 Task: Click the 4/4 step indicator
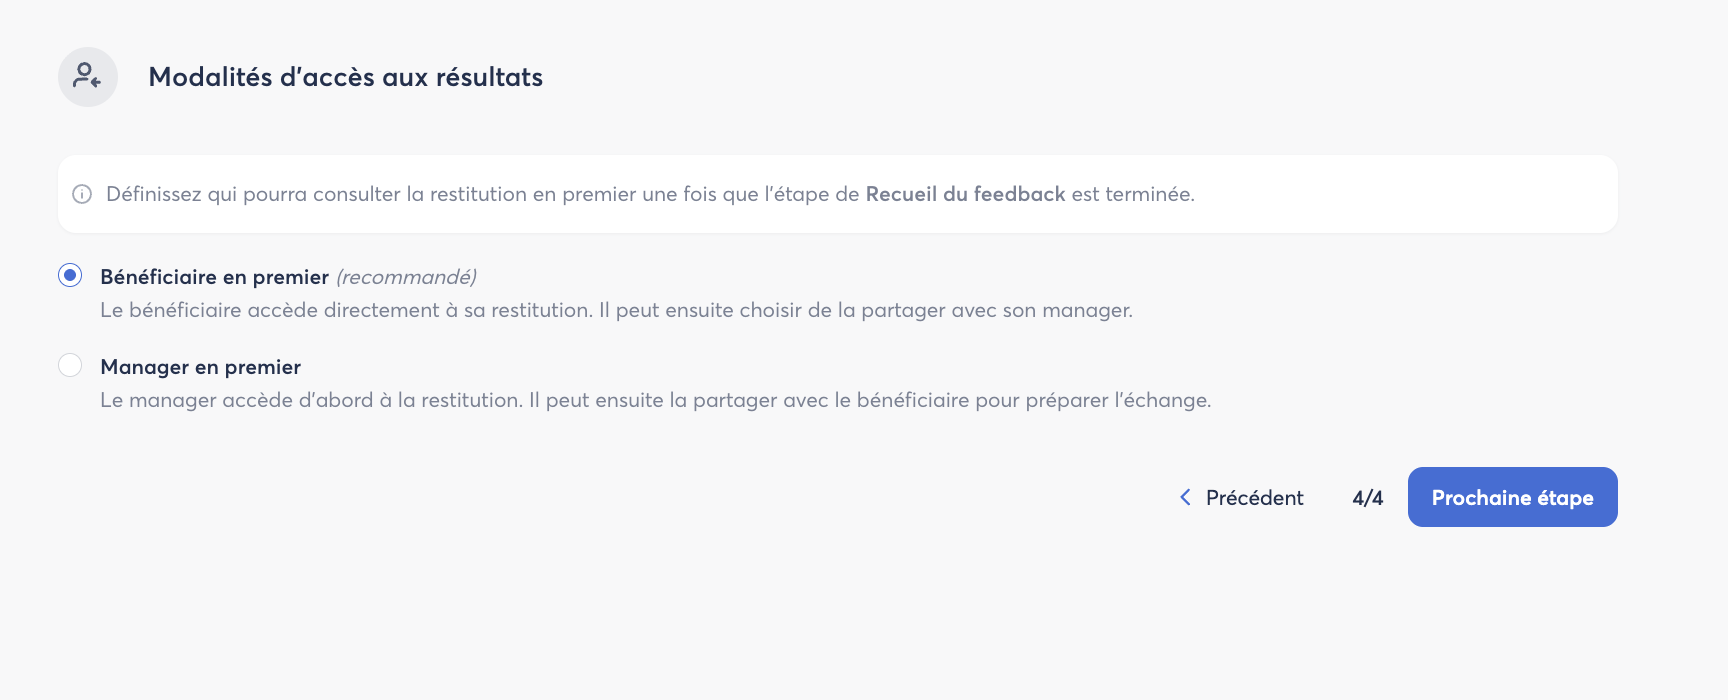pyautogui.click(x=1367, y=498)
